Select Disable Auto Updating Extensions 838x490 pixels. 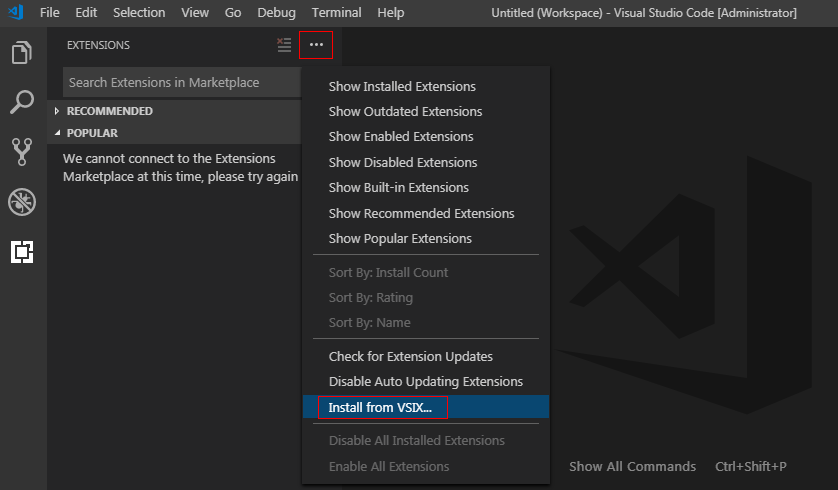pyautogui.click(x=425, y=381)
